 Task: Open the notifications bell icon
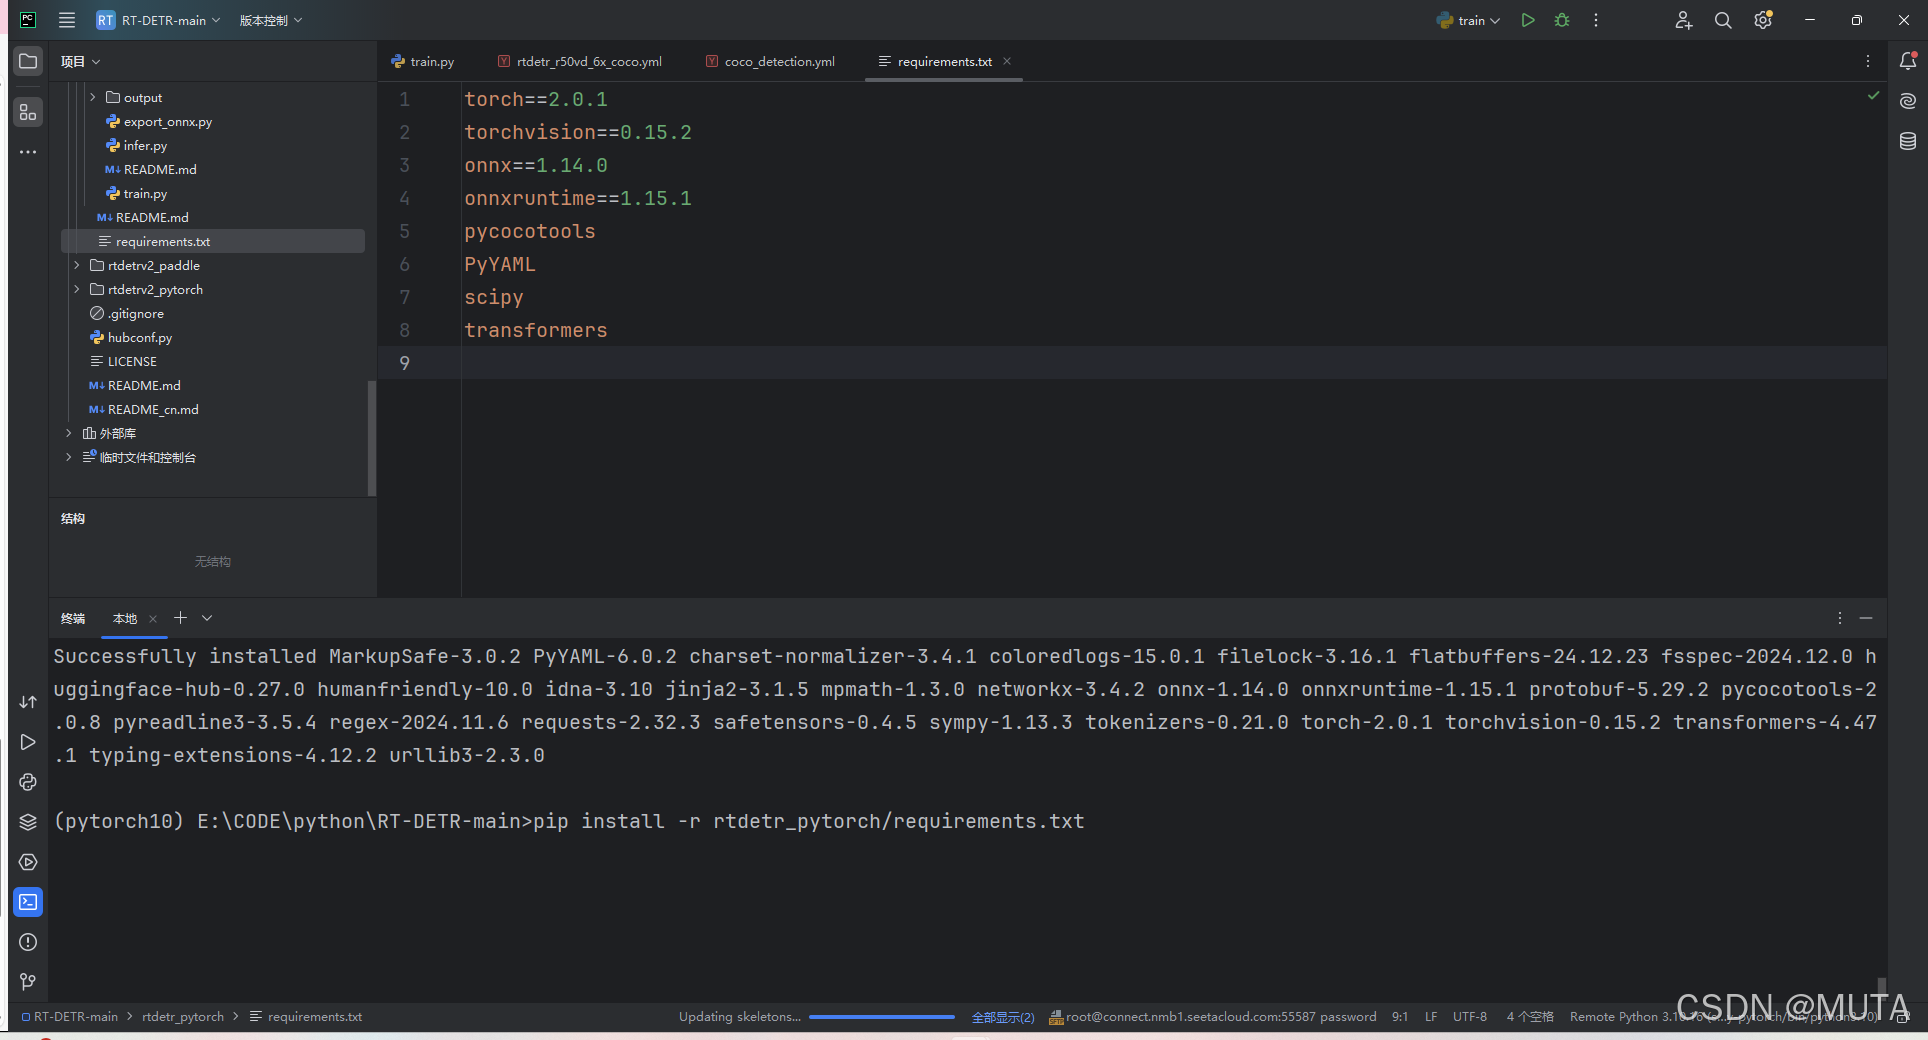coord(1907,61)
